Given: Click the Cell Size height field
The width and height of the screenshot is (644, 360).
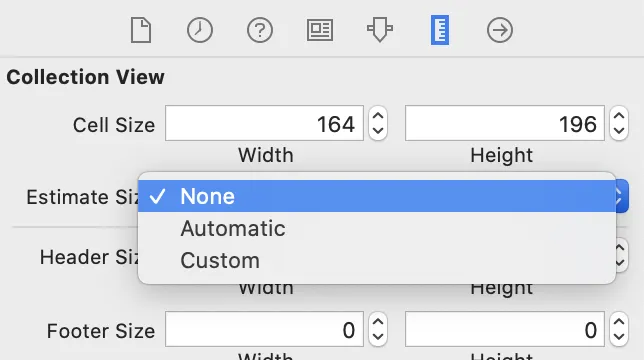Looking at the screenshot, I should point(505,123).
